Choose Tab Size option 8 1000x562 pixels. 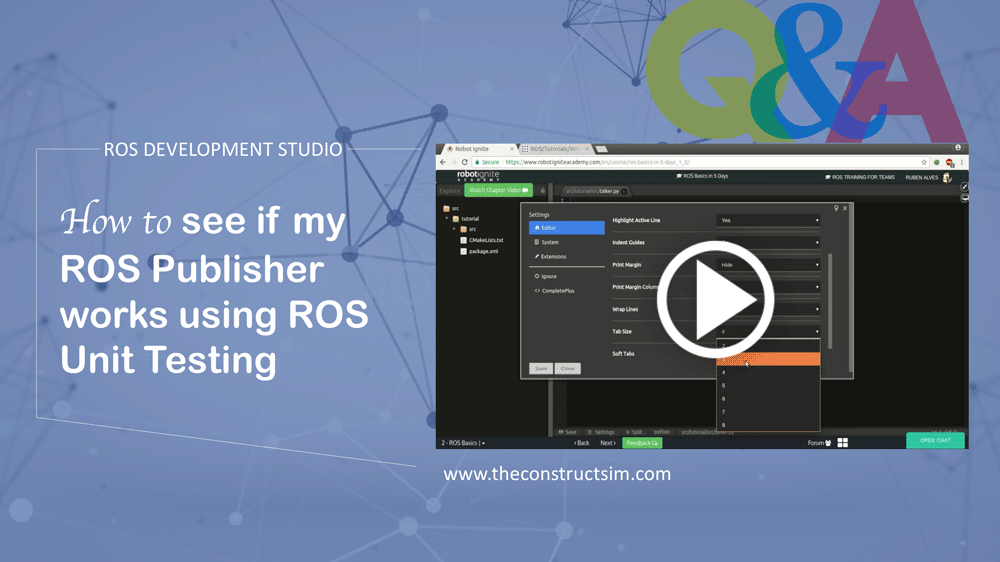point(768,425)
